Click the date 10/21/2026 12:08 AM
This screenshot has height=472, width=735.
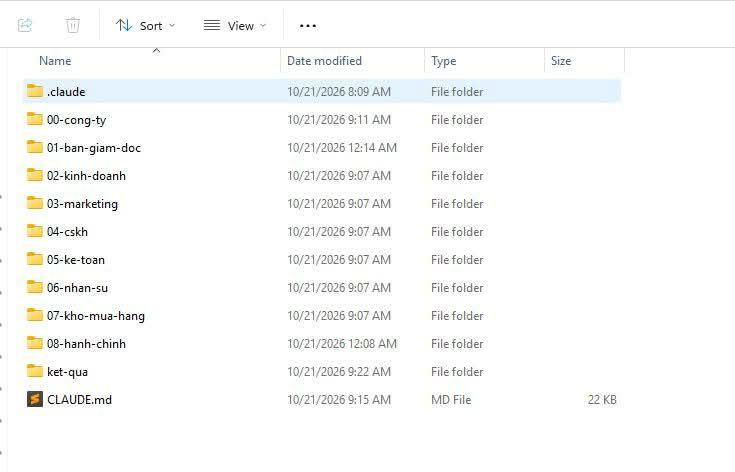342,344
